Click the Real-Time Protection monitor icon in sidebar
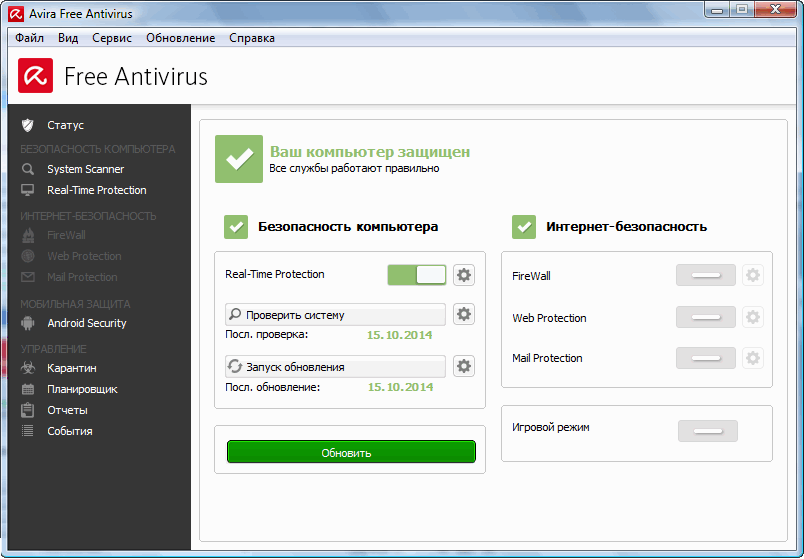Viewport: 804px width, 559px height. point(28,190)
